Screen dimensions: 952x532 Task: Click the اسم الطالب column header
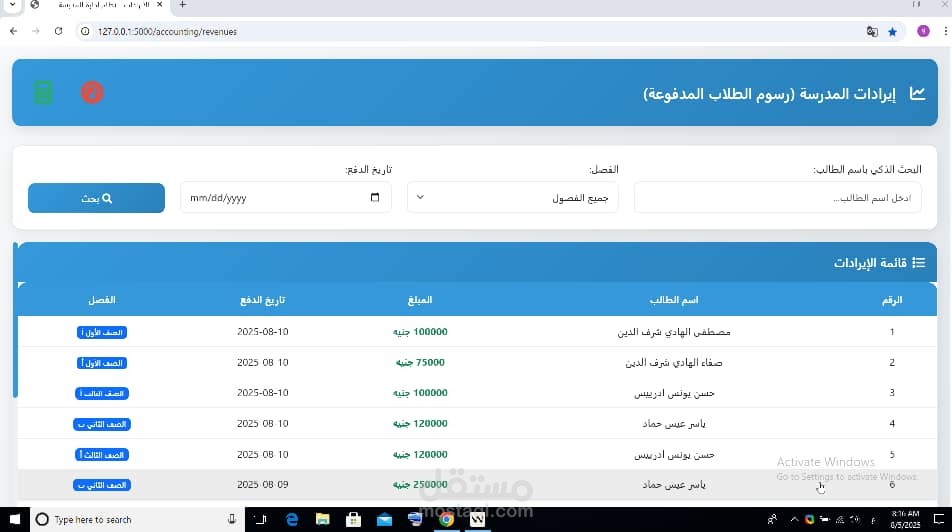coord(674,300)
